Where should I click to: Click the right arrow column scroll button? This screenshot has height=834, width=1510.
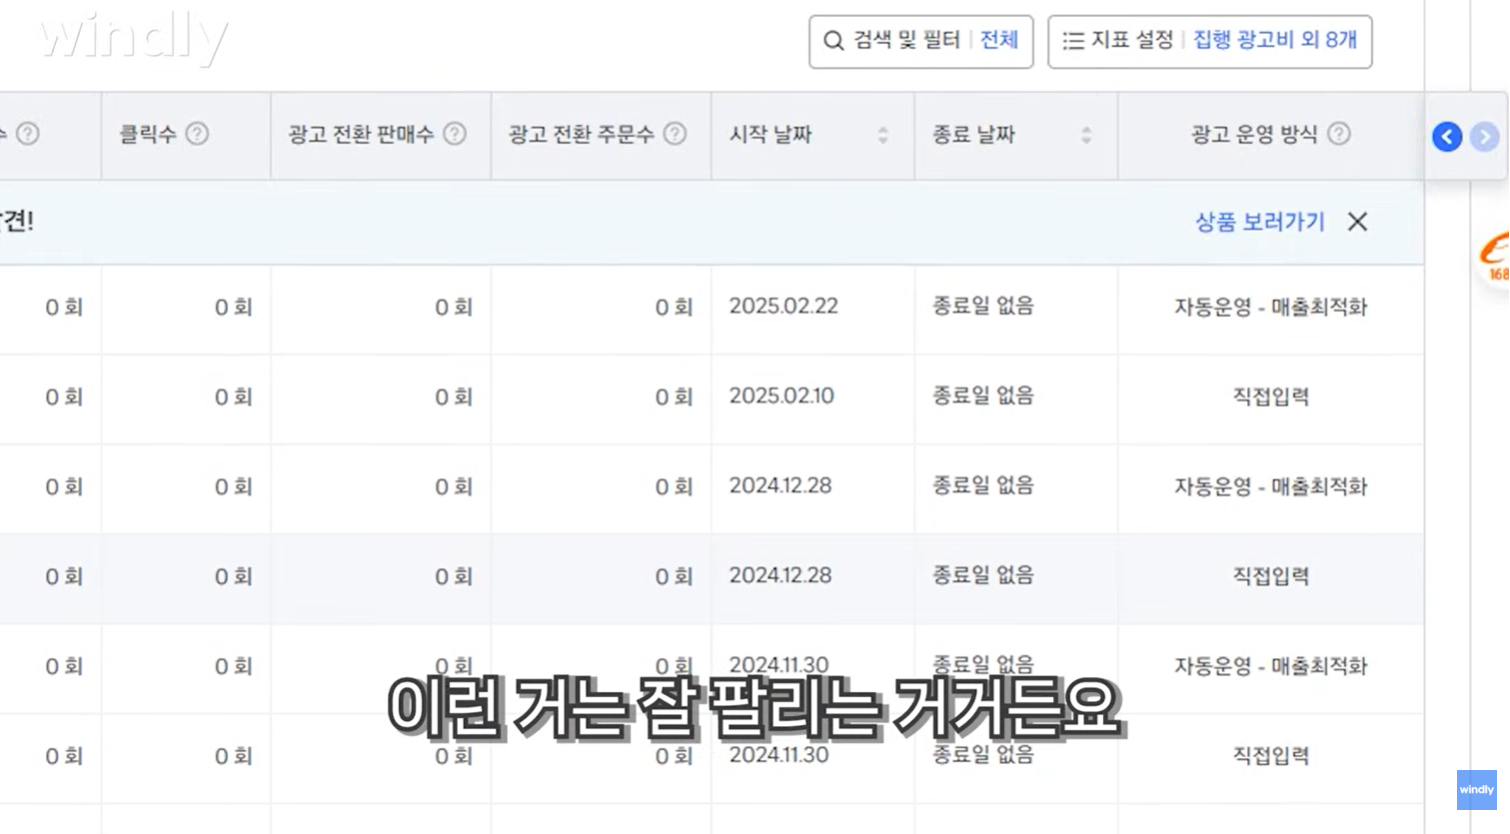1485,137
